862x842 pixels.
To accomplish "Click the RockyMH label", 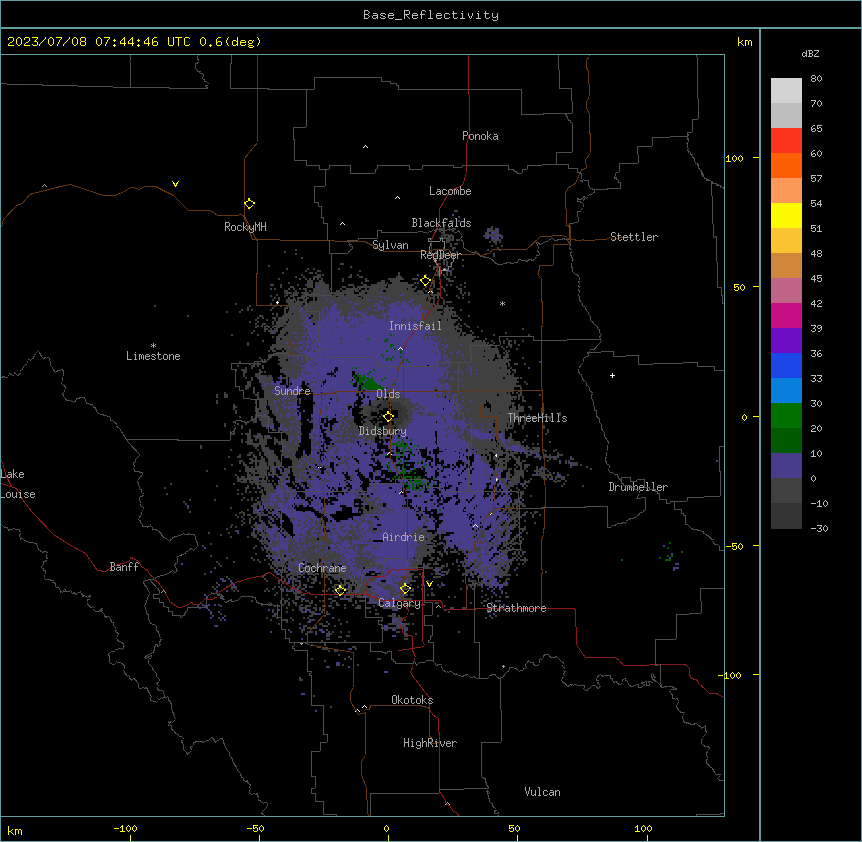I will [x=245, y=227].
